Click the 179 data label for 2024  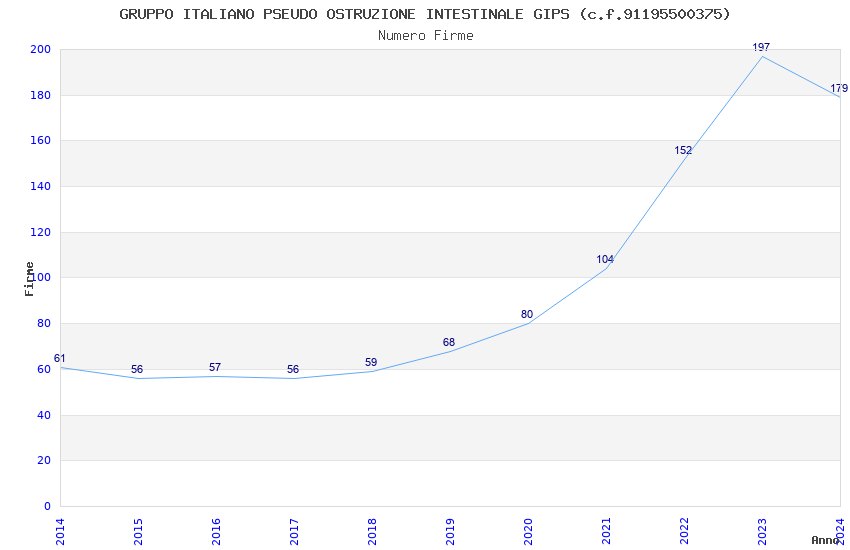839,88
